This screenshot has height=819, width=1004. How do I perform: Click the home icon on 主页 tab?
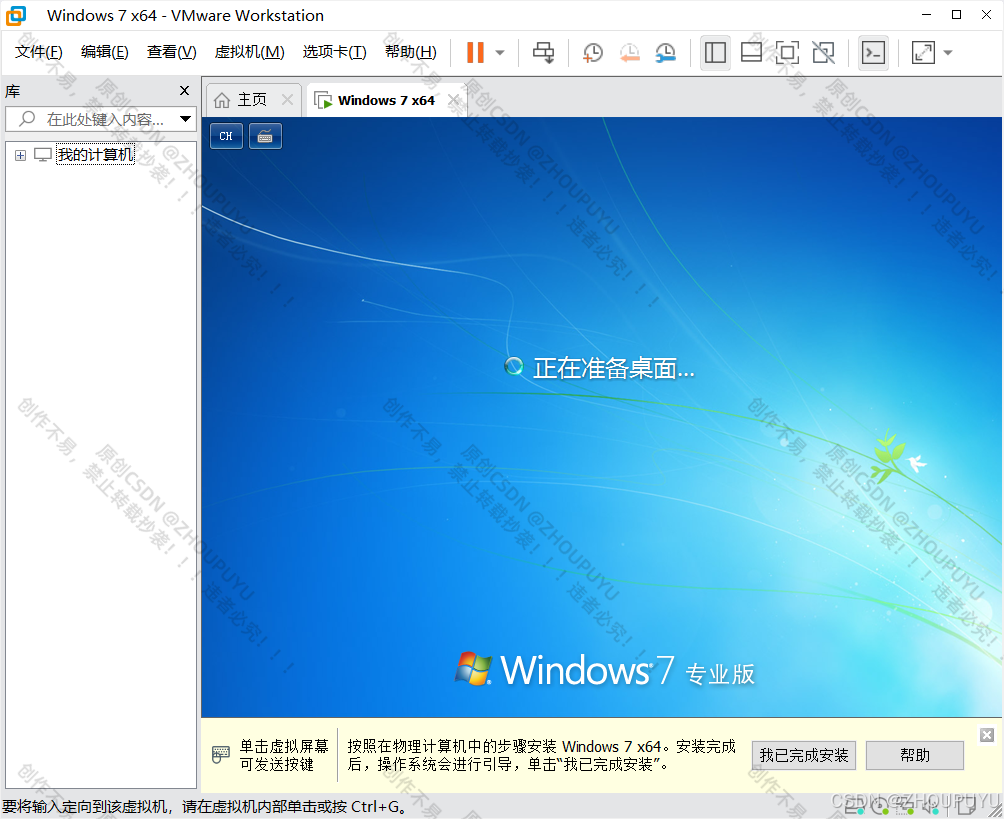(222, 101)
